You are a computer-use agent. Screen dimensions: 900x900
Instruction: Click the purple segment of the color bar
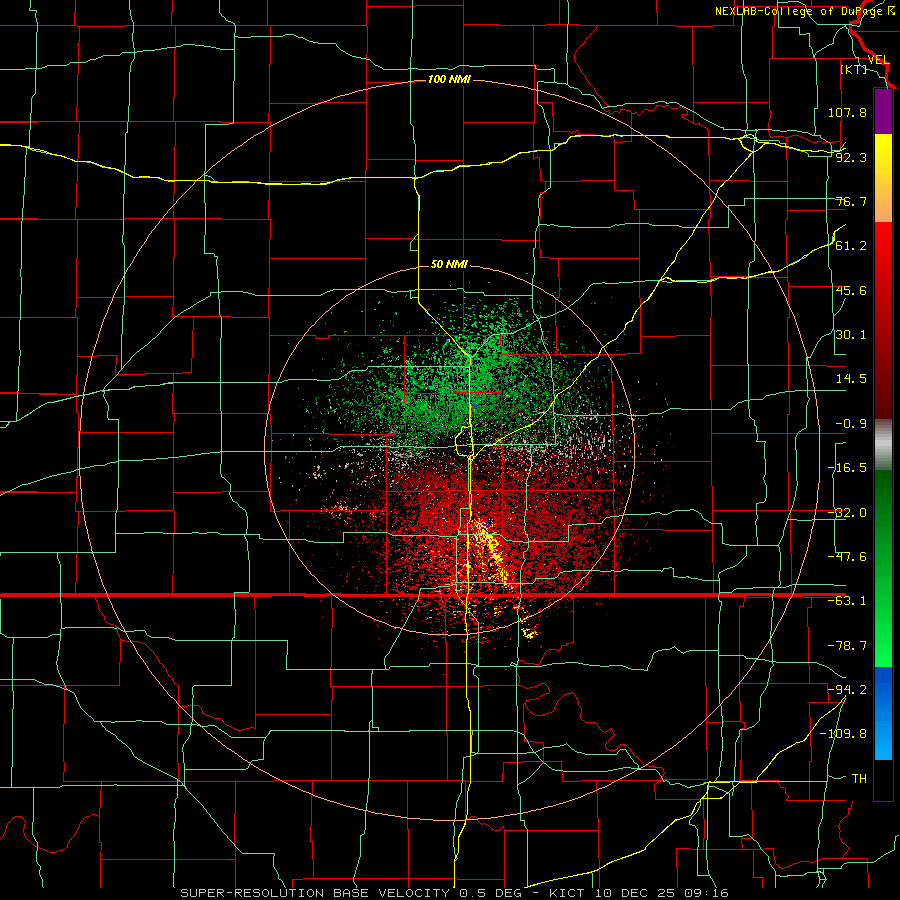click(883, 111)
